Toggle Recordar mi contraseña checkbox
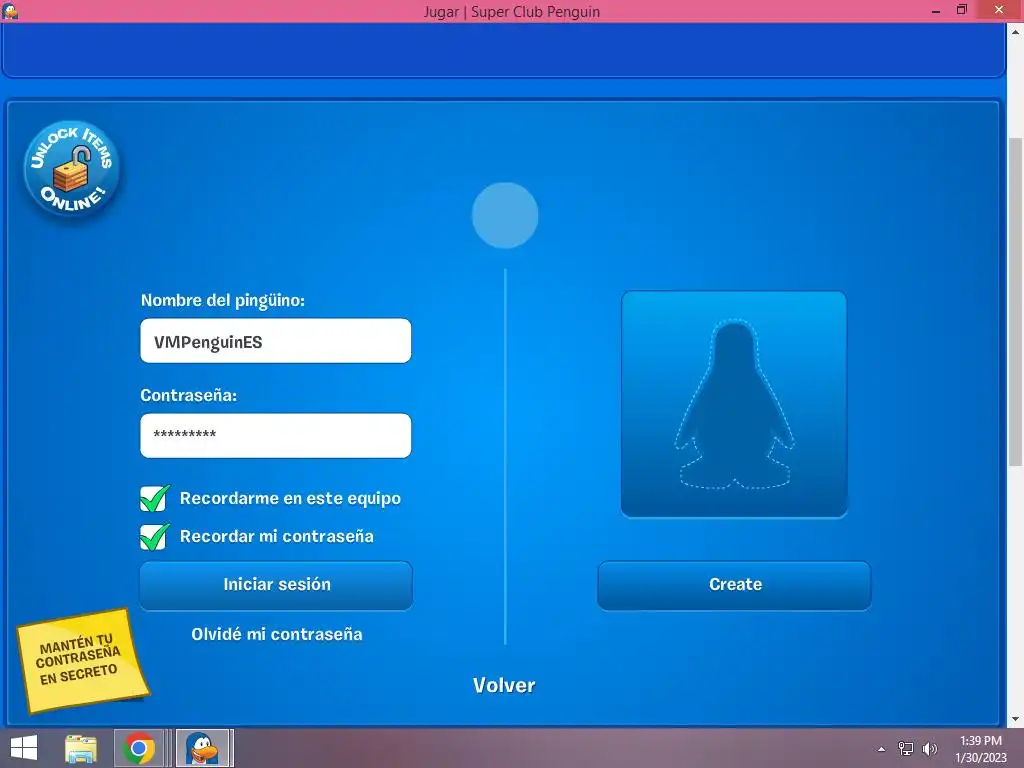 pyautogui.click(x=155, y=536)
